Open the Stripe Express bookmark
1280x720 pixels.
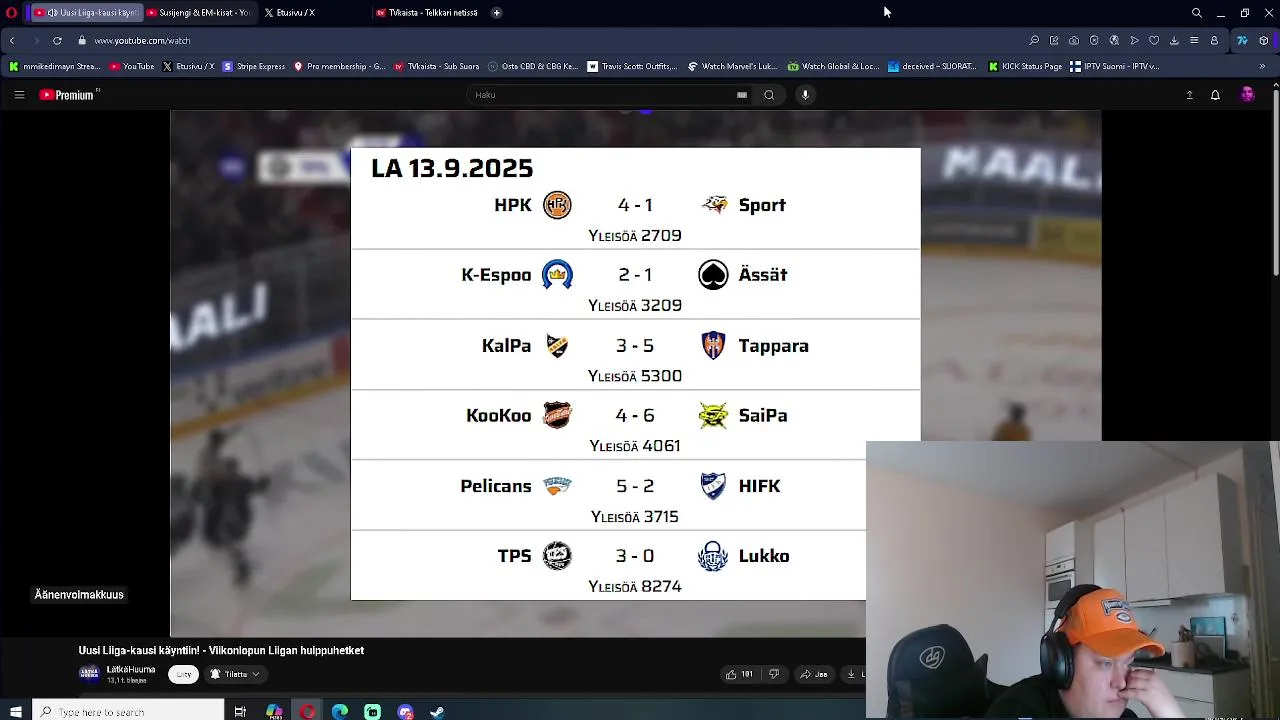[254, 67]
